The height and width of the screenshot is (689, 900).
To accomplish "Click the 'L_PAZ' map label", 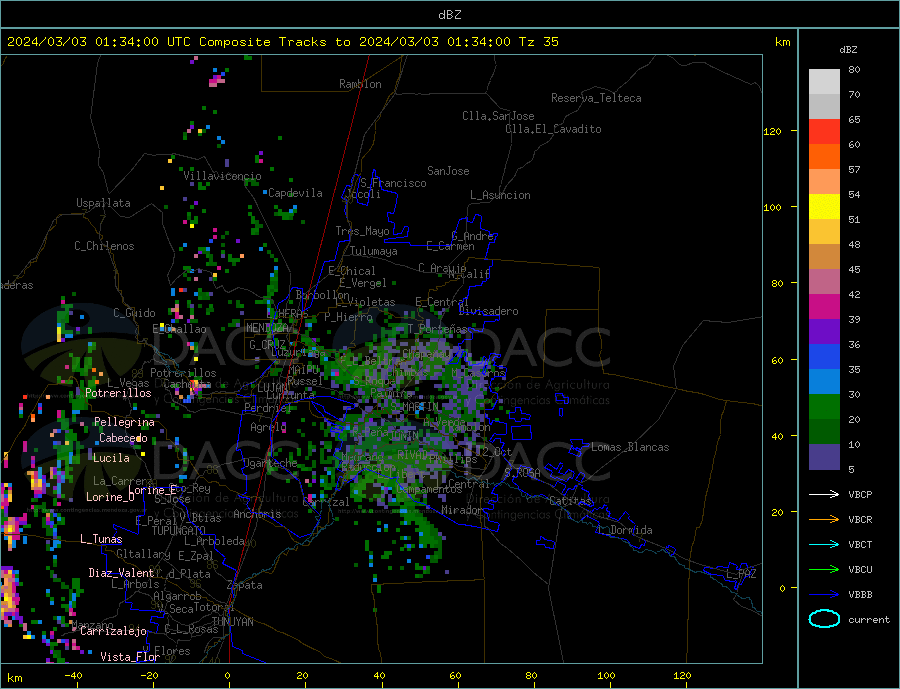I will (x=741, y=574).
